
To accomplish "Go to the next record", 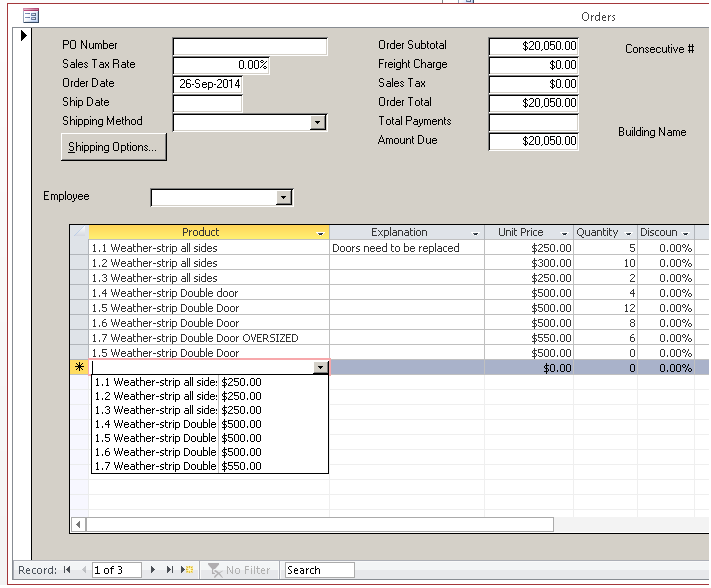I will pyautogui.click(x=153, y=570).
